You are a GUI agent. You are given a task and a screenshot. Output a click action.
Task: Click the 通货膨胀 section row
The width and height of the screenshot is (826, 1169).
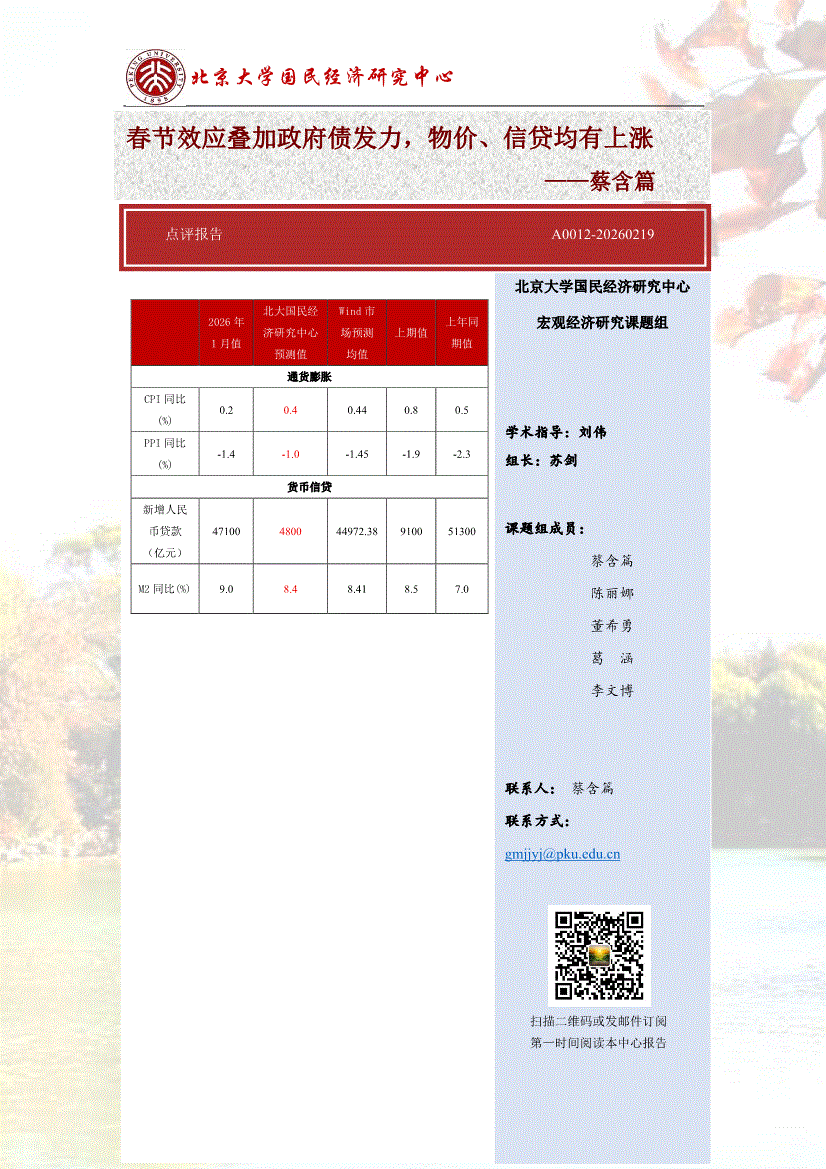point(309,378)
